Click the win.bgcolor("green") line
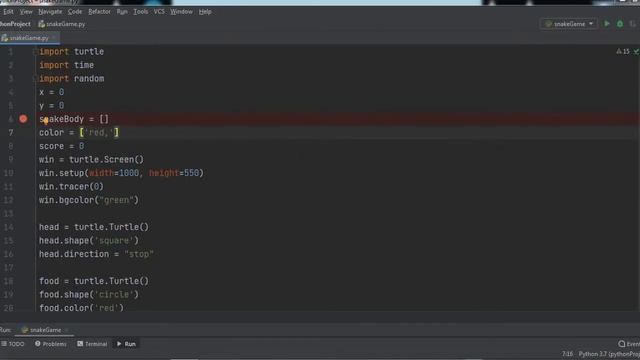 pos(89,200)
